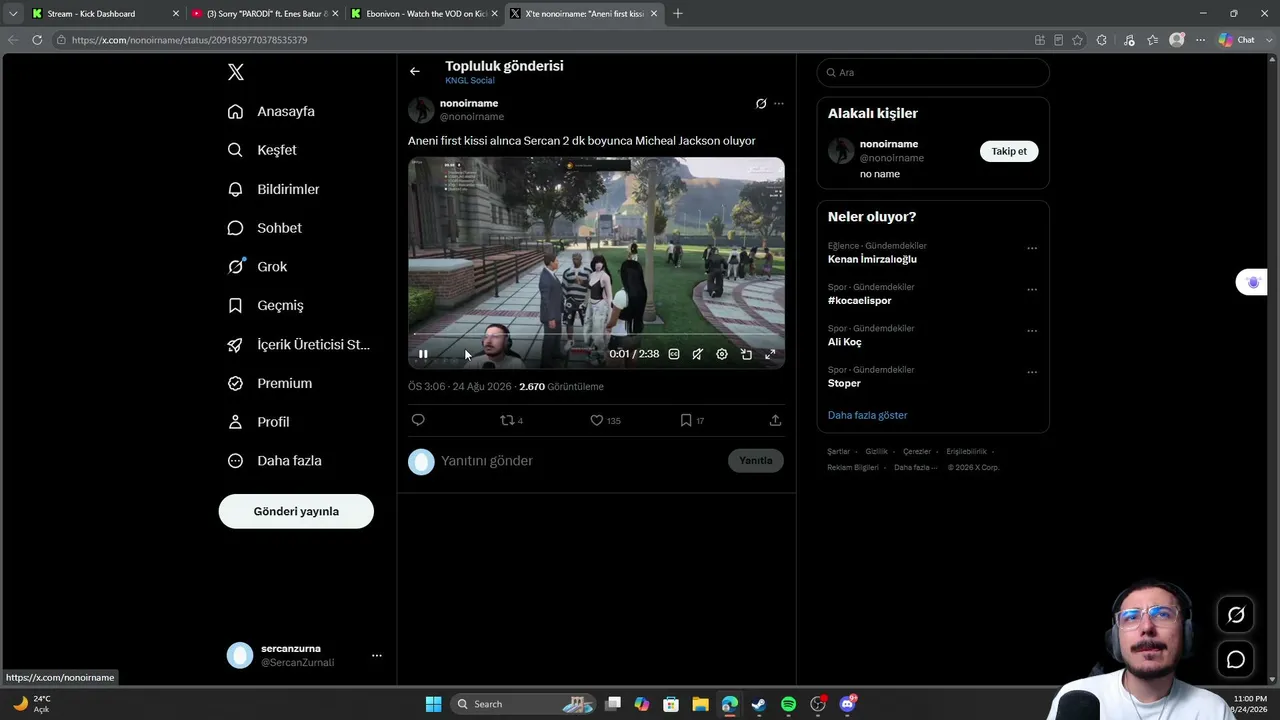Switch to the Ebonivon Kick VOD tab
The width and height of the screenshot is (1280, 720).
pyautogui.click(x=424, y=14)
